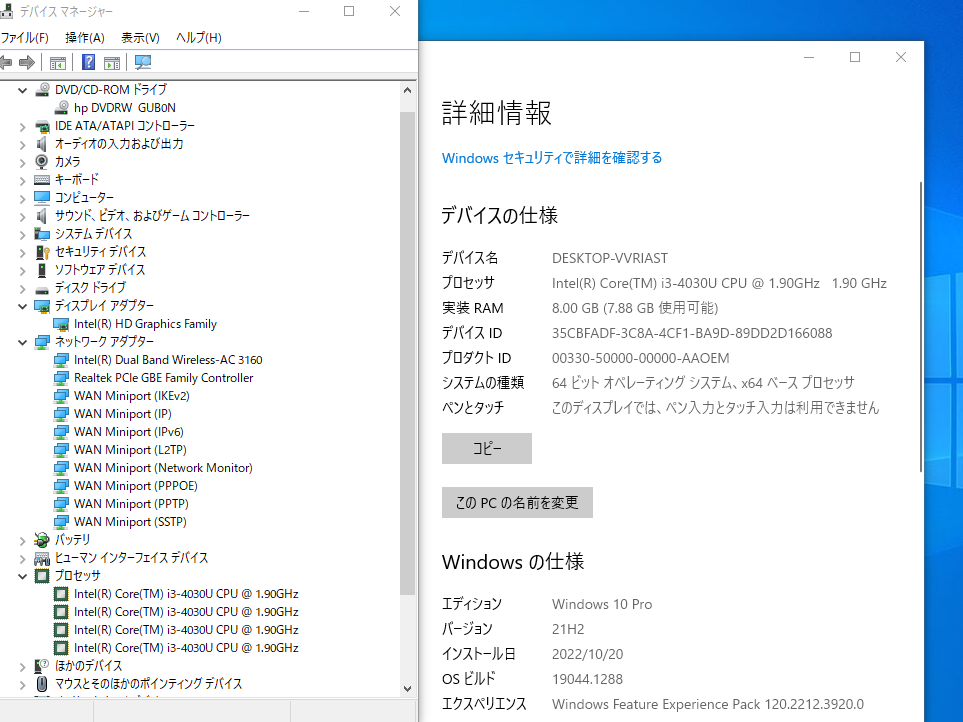The height and width of the screenshot is (722, 963).
Task: Click the WAN Miniport (PPPOE) adapter icon
Action: (61, 486)
